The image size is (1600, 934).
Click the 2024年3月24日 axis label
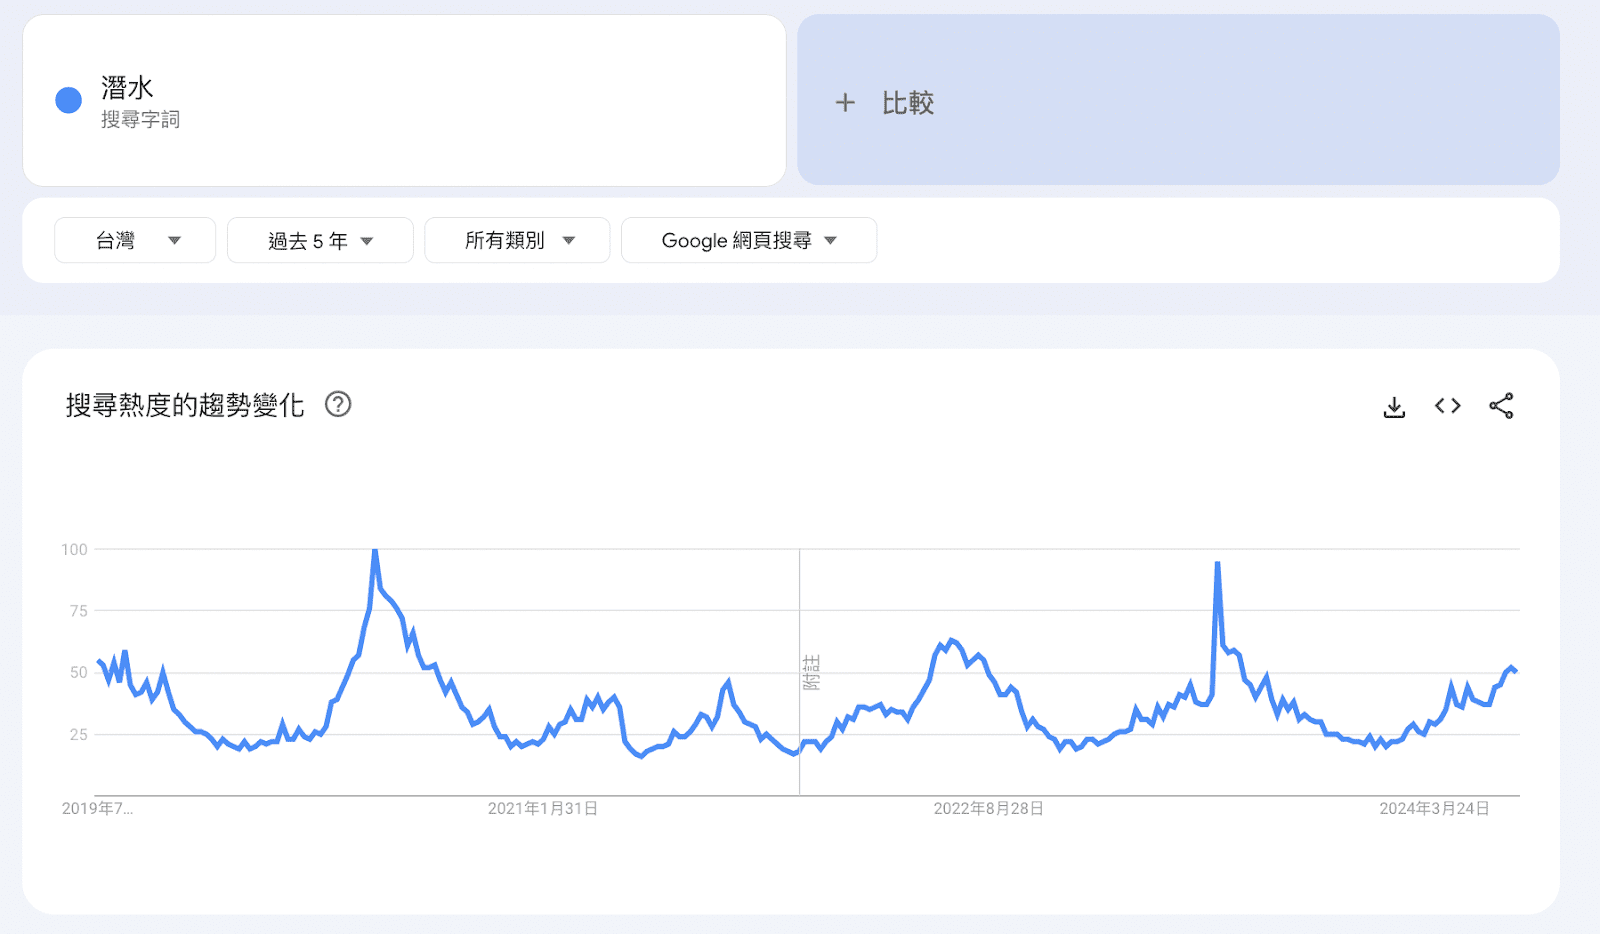point(1435,808)
